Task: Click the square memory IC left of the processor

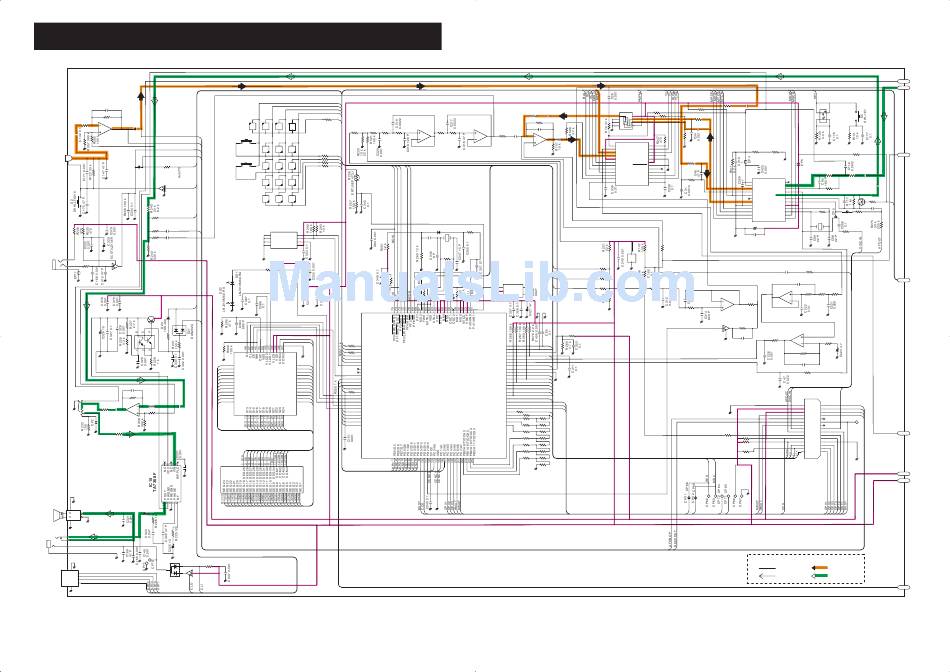Action: (265, 383)
